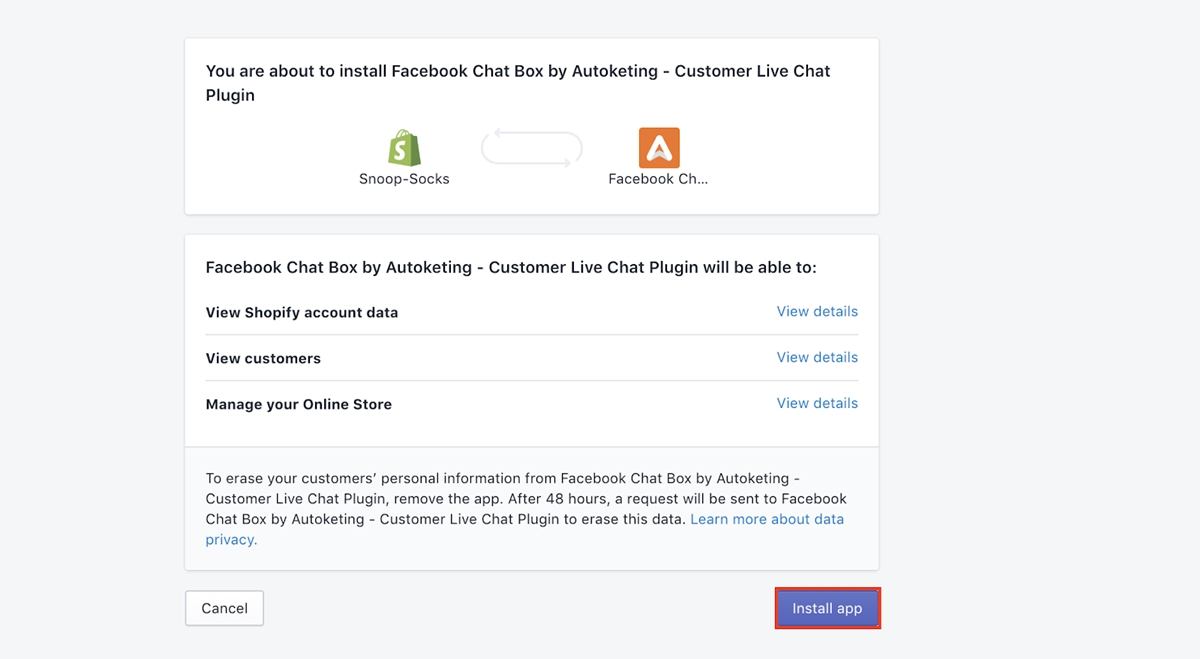Click the Shopify shopping bag icon
1200x659 pixels.
404,148
